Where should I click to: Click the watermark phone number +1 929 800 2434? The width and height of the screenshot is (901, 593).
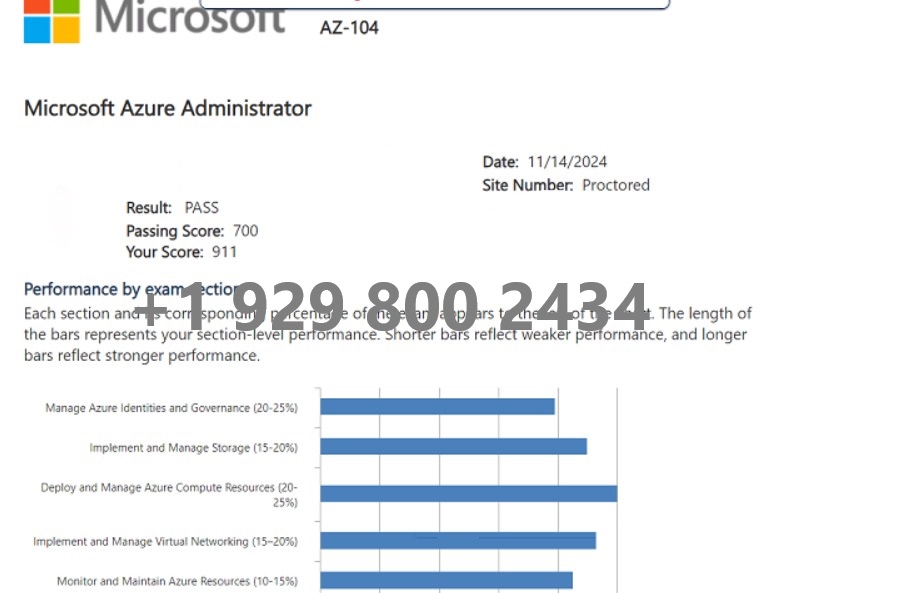point(391,306)
